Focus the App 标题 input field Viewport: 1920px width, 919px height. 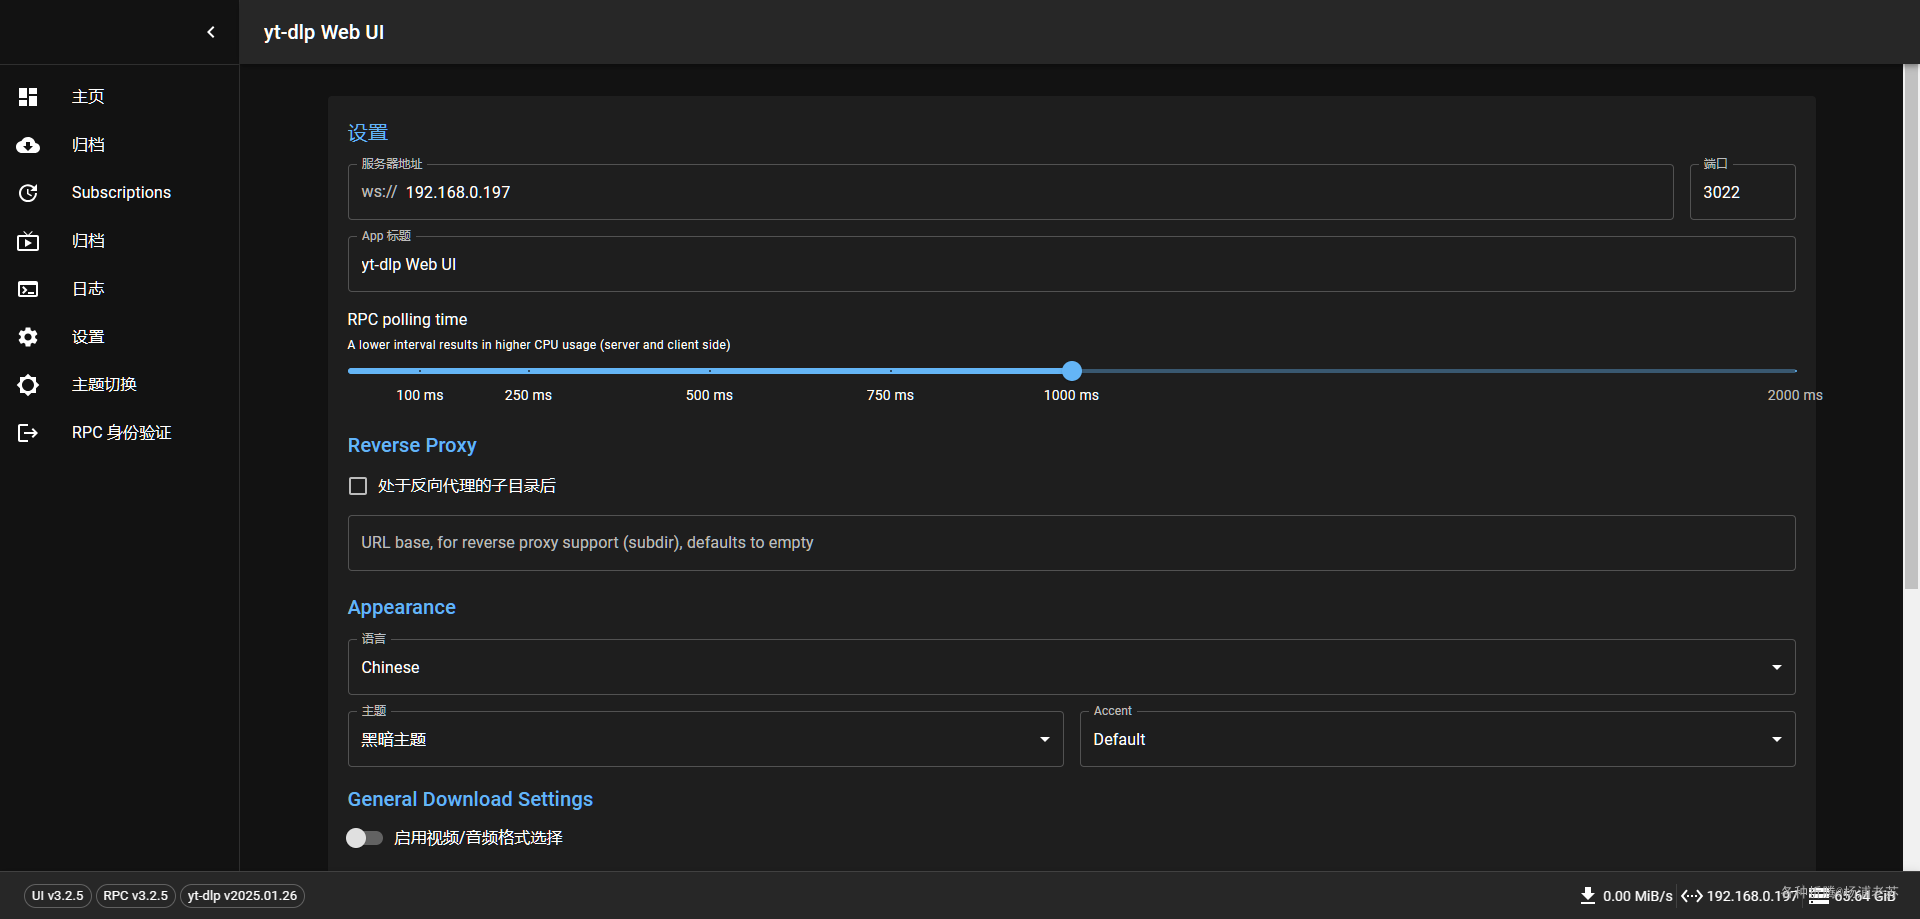1071,264
